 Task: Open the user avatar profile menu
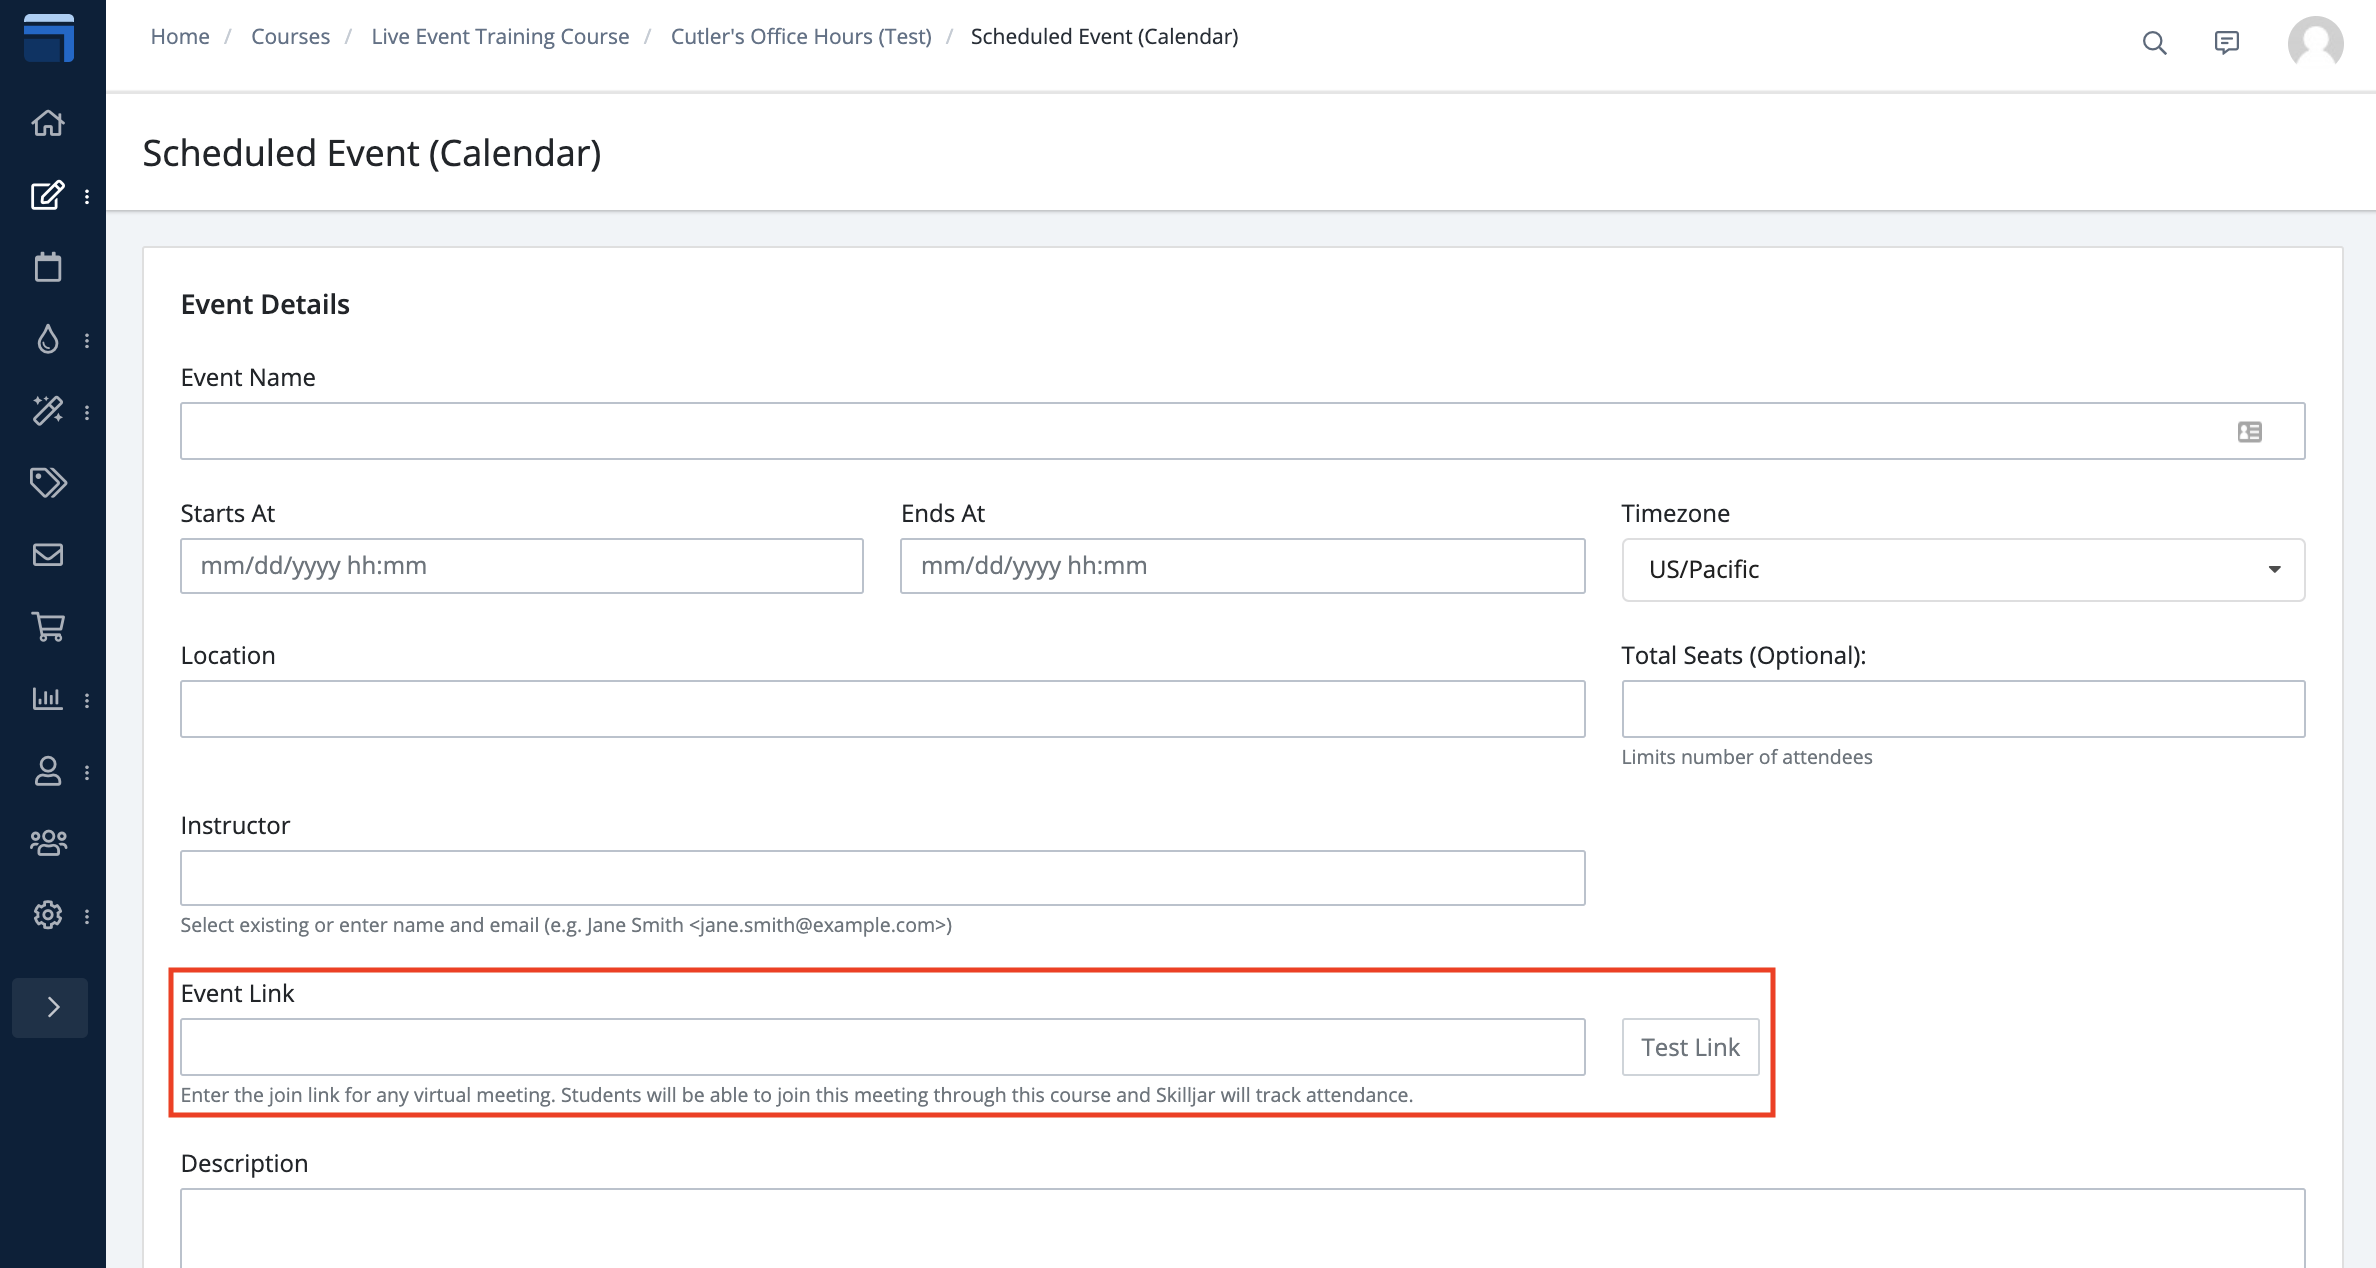[x=2316, y=43]
